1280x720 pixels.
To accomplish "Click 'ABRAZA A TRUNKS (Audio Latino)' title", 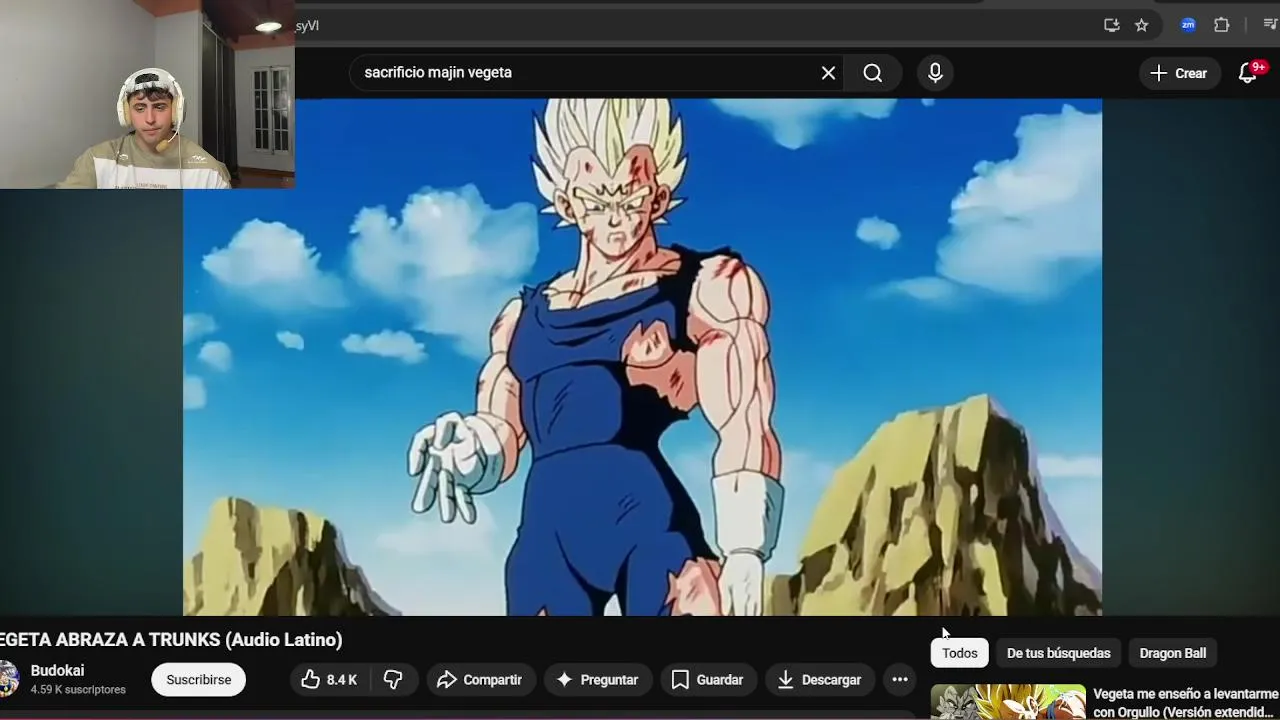I will click(199, 640).
